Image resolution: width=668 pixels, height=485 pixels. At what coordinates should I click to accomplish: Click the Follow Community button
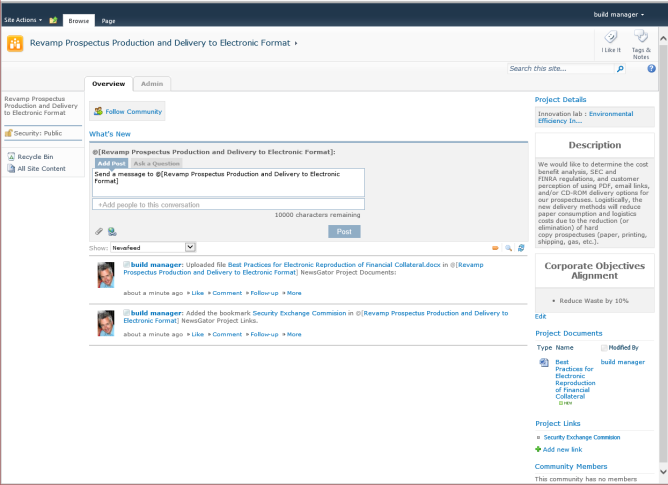point(127,112)
